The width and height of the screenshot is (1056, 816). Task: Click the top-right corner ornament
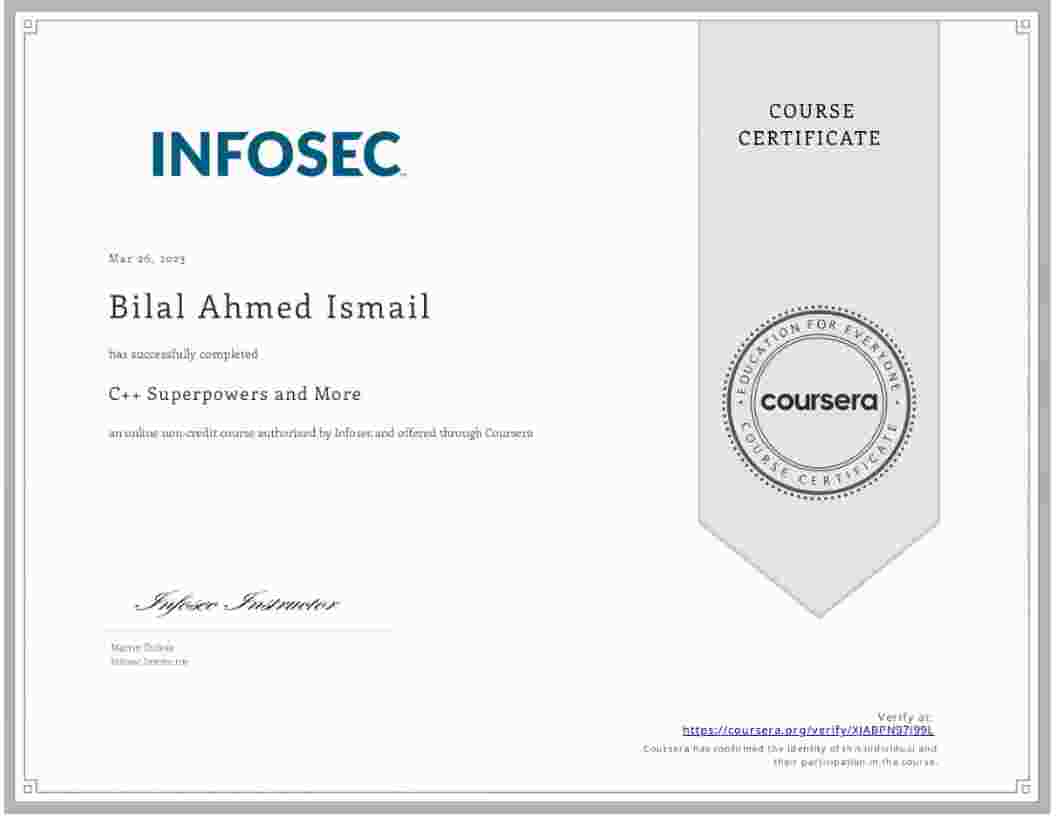click(x=1024, y=27)
